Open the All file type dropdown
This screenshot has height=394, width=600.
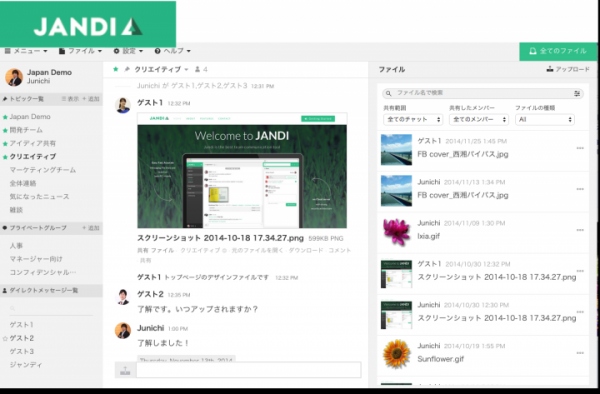click(545, 119)
